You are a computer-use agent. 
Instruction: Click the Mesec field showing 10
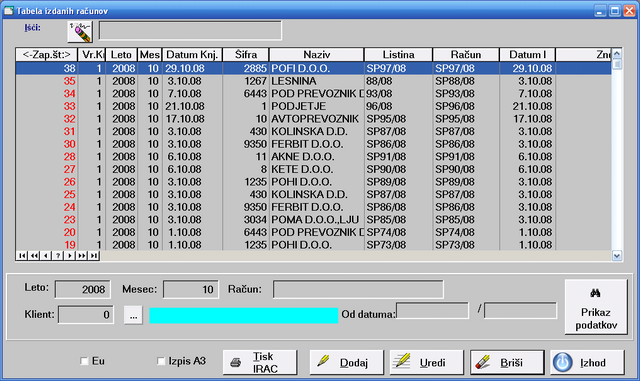coord(191,289)
